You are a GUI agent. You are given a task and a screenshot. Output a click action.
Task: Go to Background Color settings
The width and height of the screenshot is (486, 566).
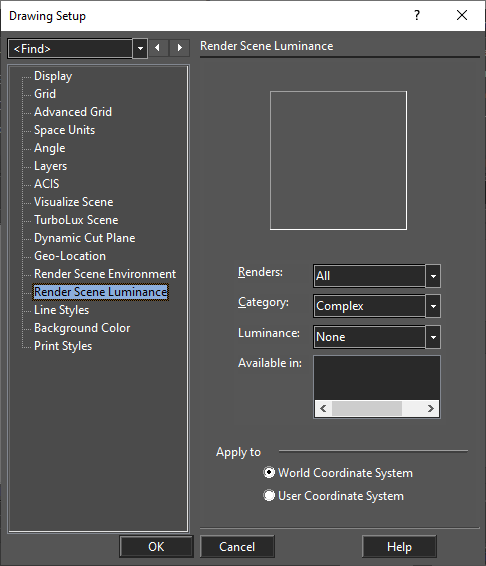(82, 328)
